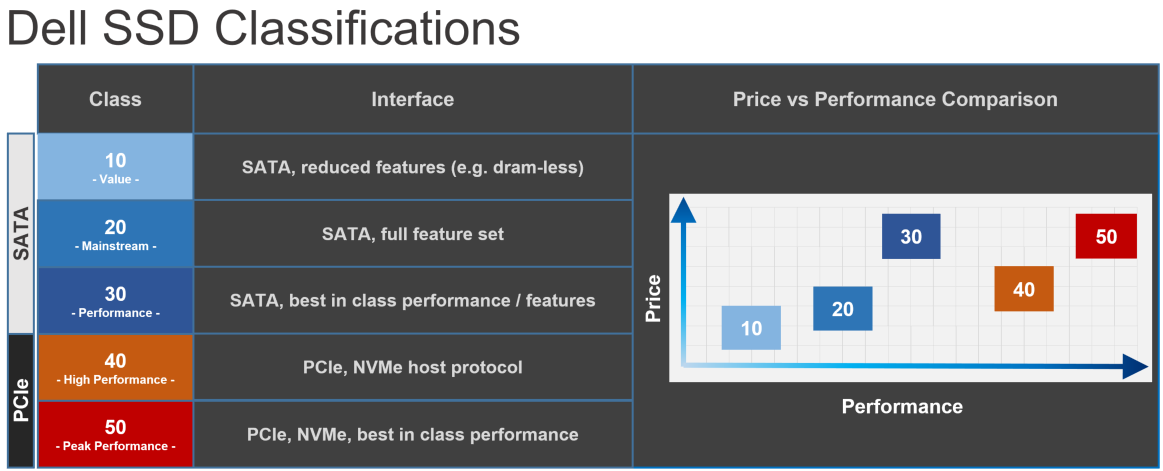Image resolution: width=1163 pixels, height=471 pixels.
Task: Click the "Class" column header
Action: (x=115, y=99)
